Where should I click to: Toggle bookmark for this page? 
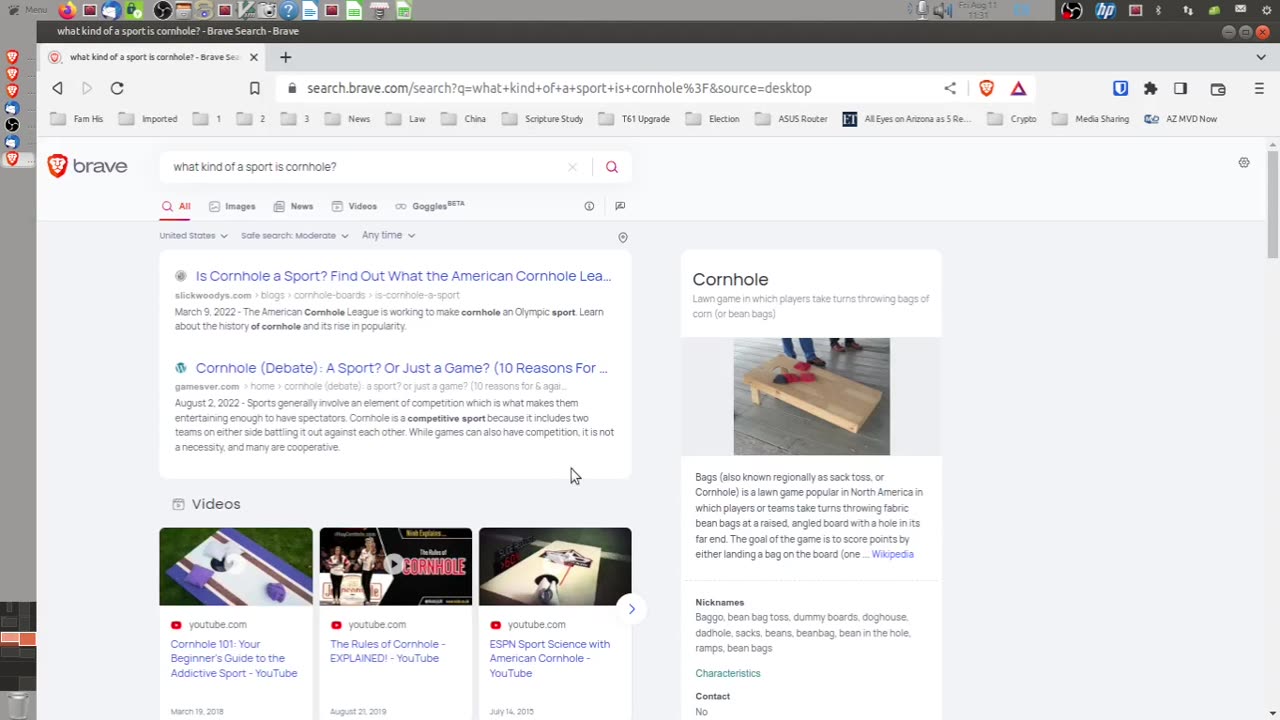coord(255,88)
